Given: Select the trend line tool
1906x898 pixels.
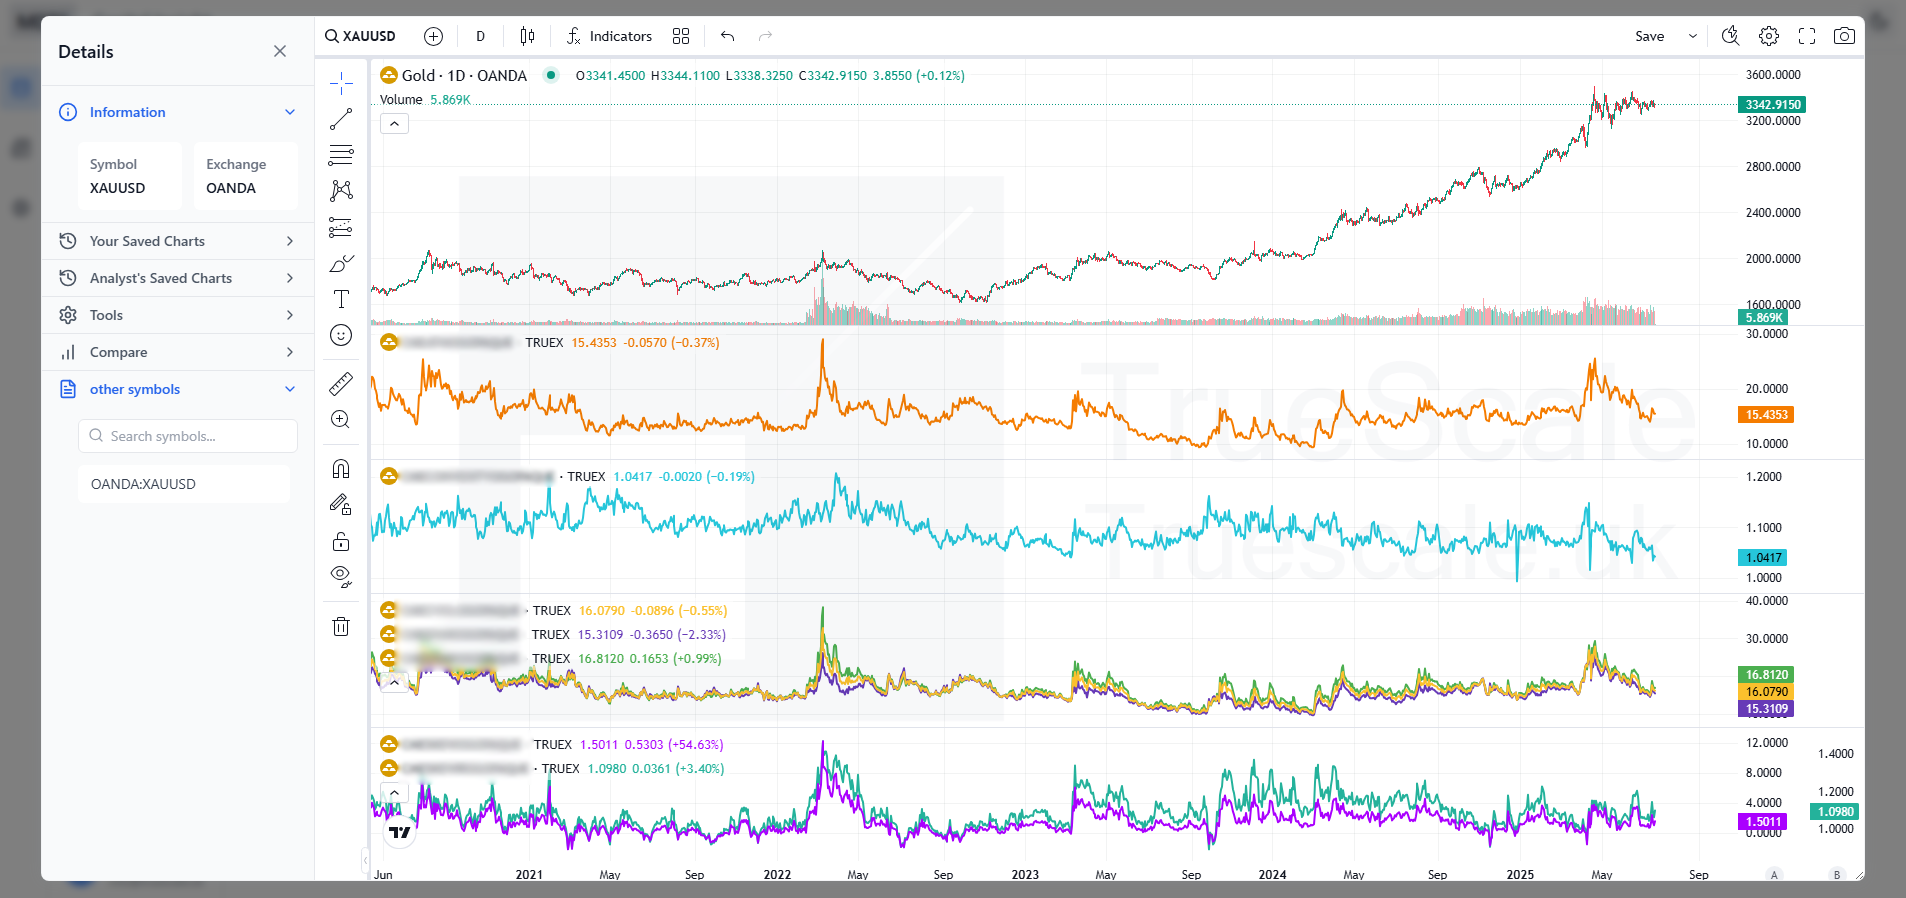Looking at the screenshot, I should tap(341, 119).
